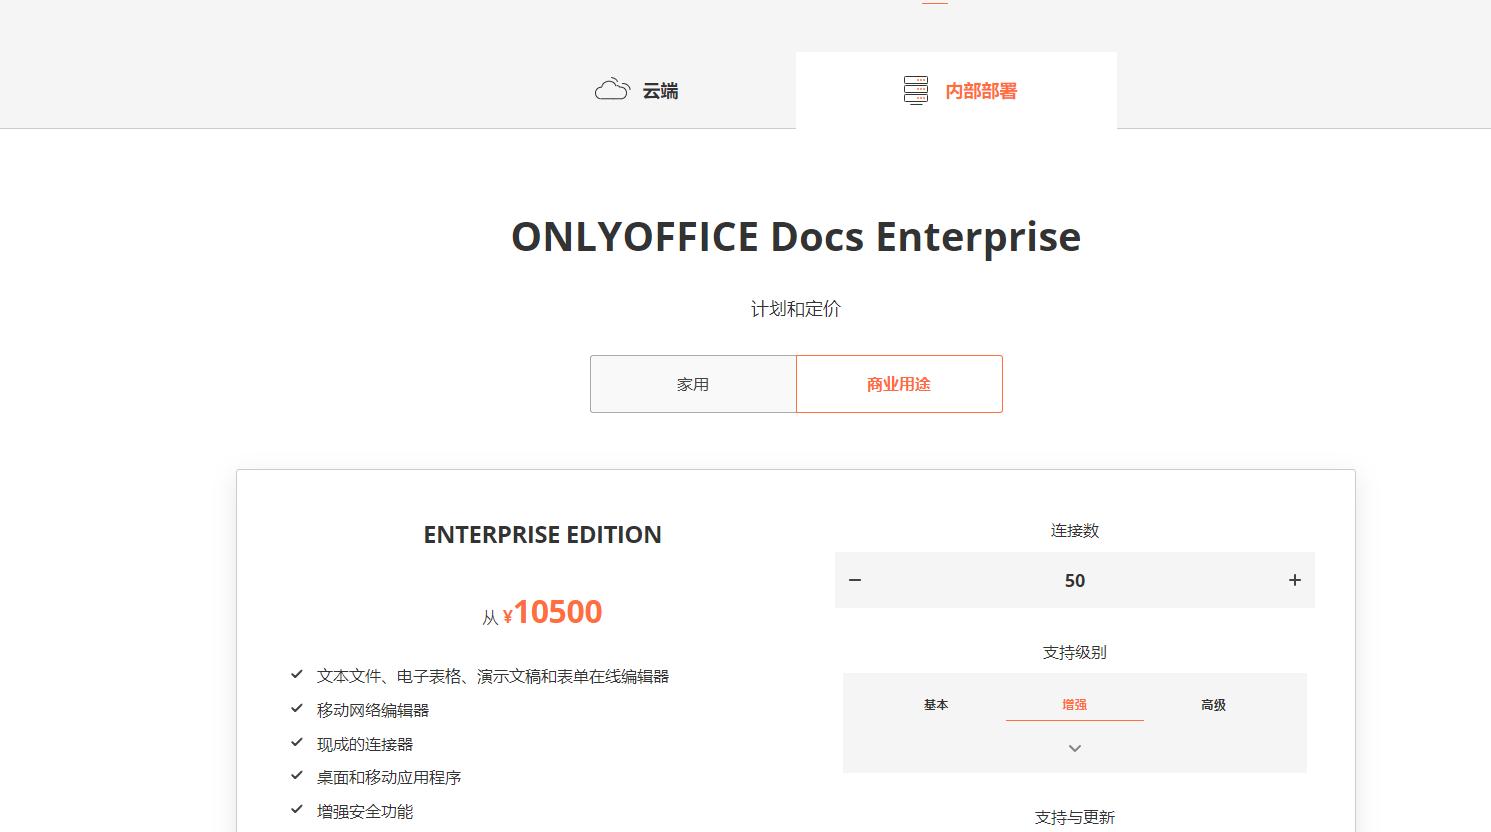
Task: Switch to the 云端 tab
Action: point(637,89)
